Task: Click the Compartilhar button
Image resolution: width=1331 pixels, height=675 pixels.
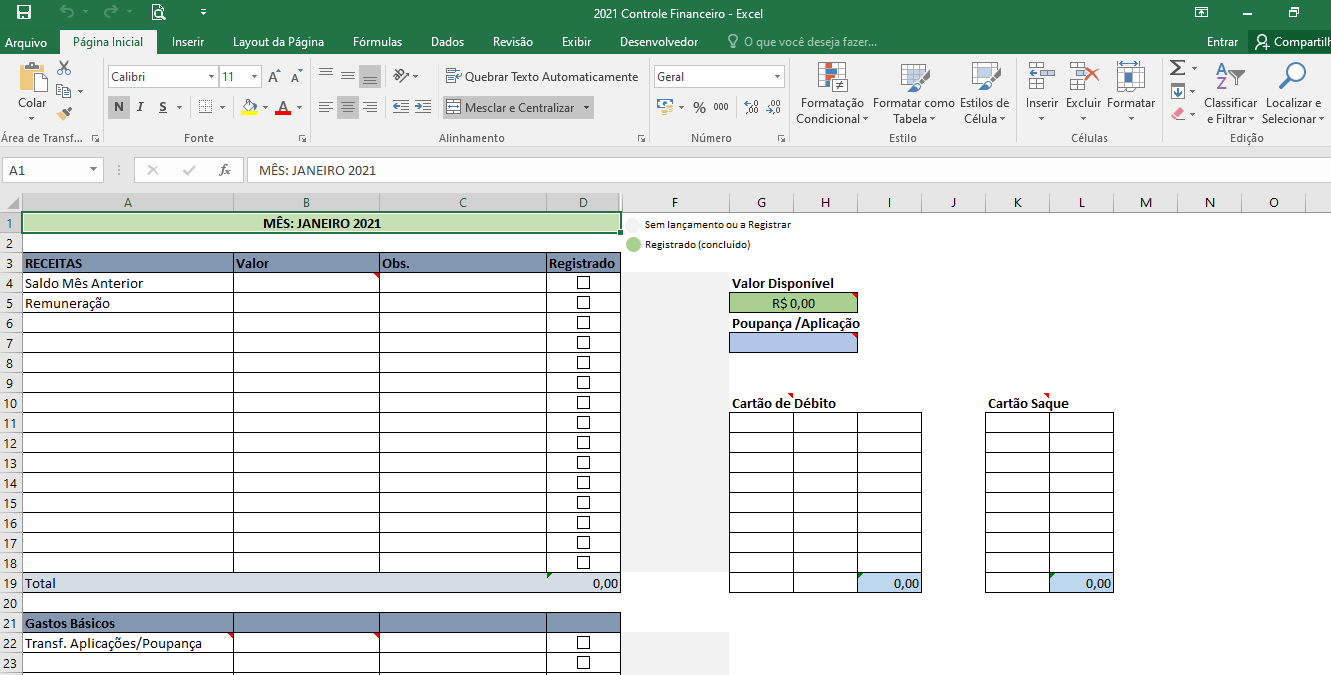Action: (x=1297, y=42)
